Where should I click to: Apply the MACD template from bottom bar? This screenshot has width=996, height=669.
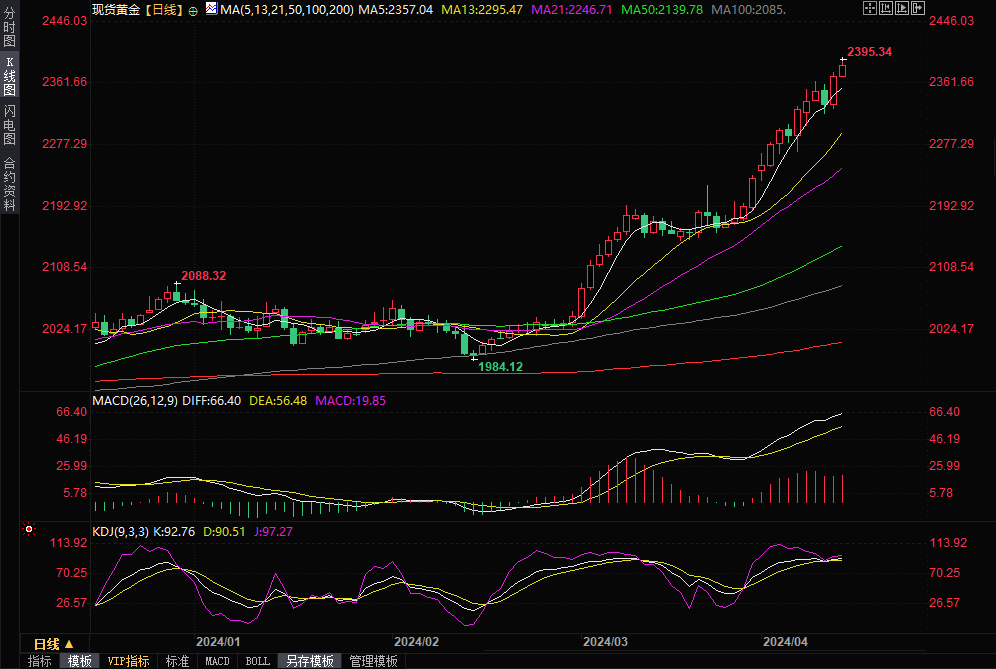coord(217,661)
